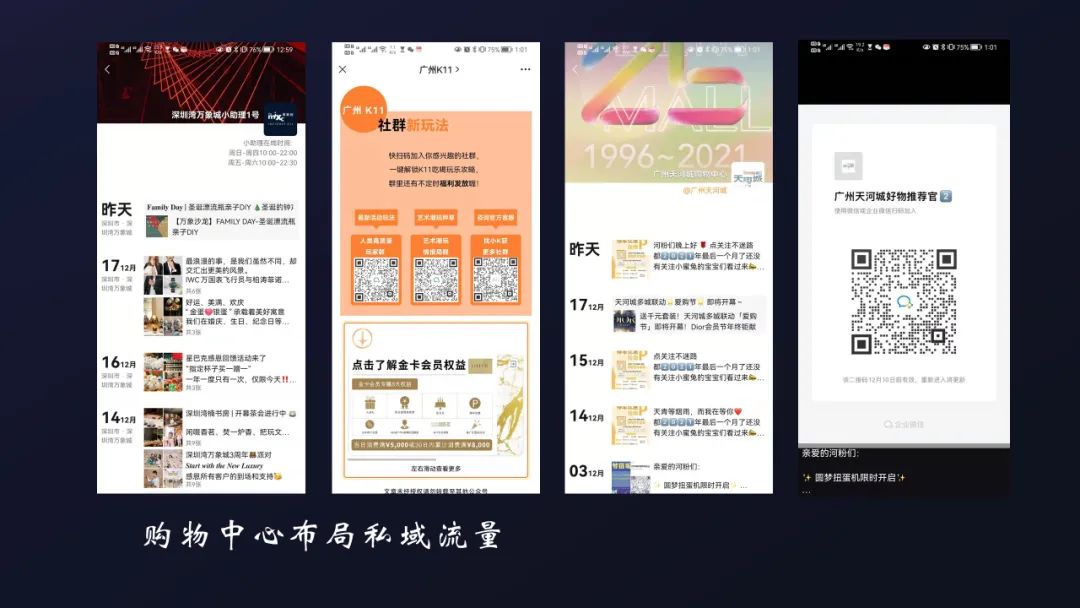Click 左右滑动查看更多 hint text
The width and height of the screenshot is (1080, 608).
(x=436, y=469)
